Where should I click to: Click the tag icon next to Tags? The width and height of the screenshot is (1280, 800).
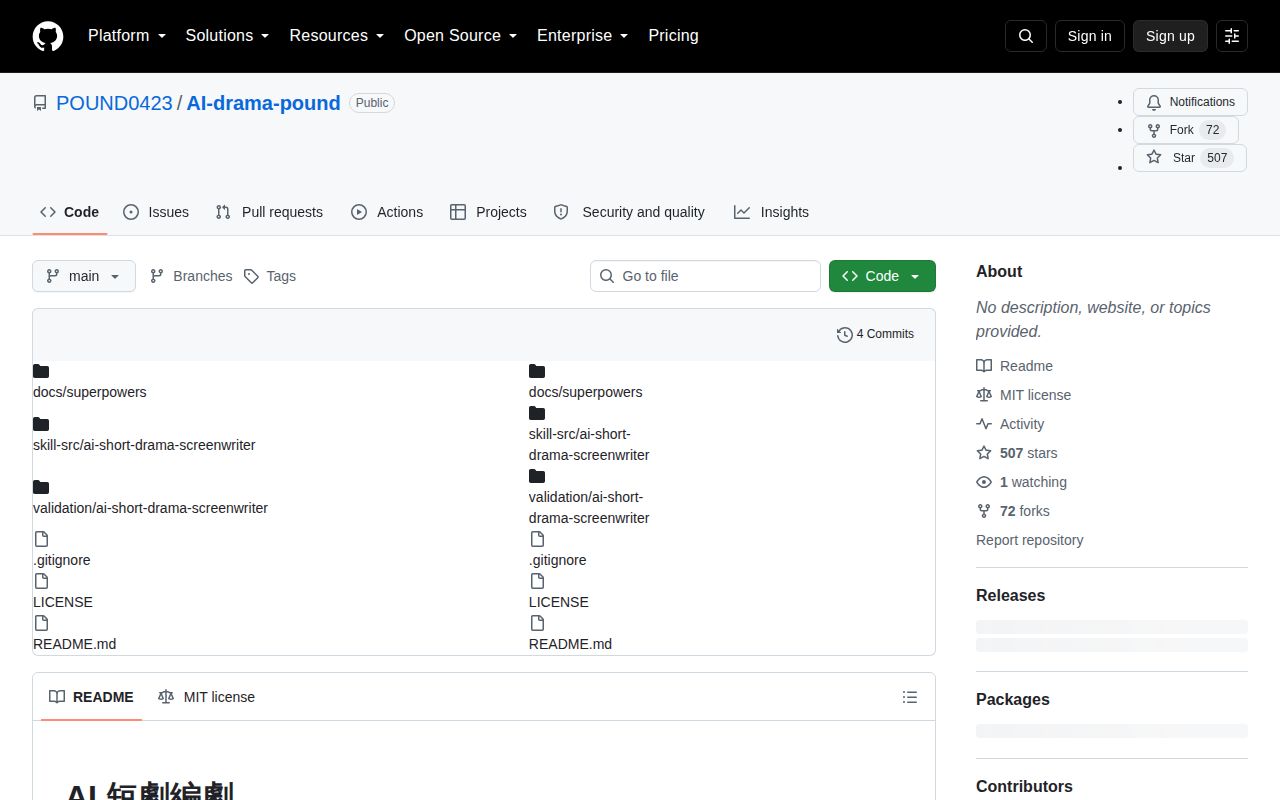click(x=251, y=276)
